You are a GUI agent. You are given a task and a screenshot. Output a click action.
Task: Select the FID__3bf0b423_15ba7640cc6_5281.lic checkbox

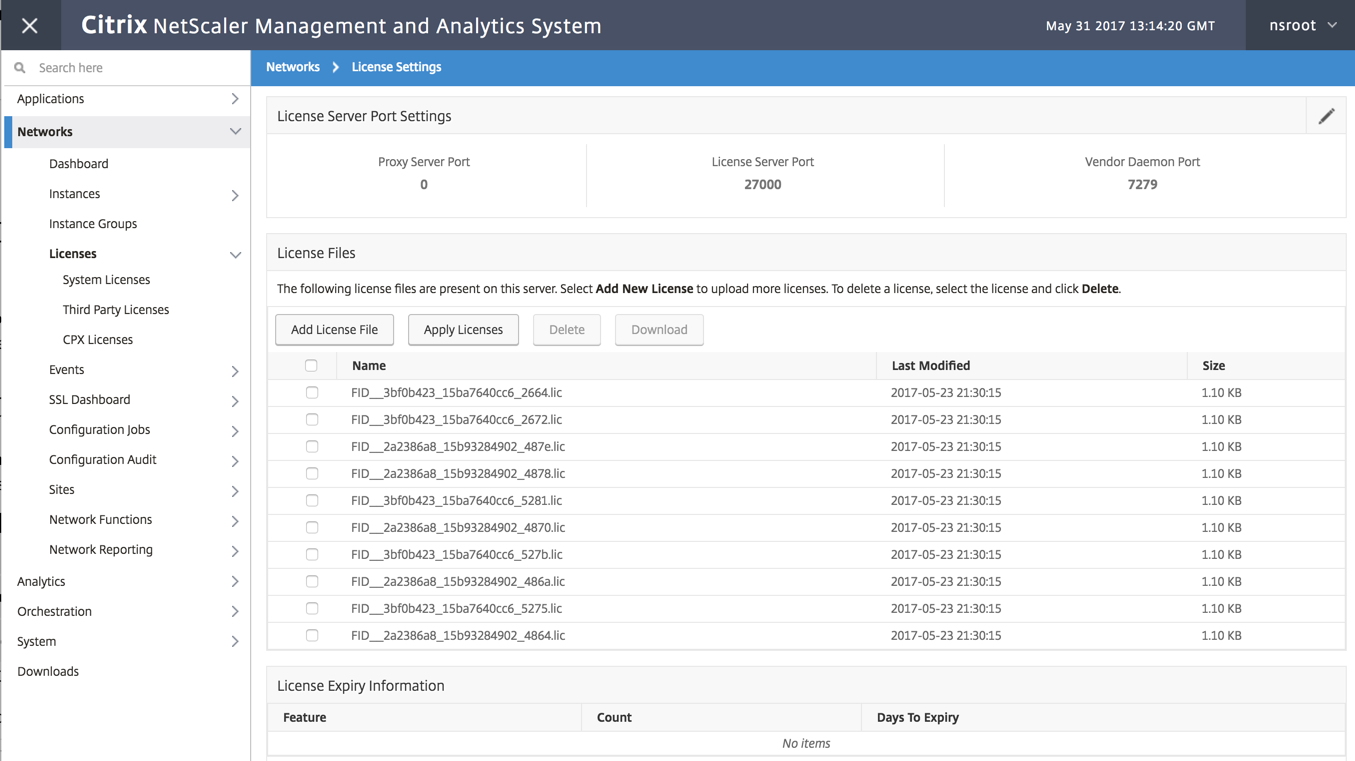point(312,501)
